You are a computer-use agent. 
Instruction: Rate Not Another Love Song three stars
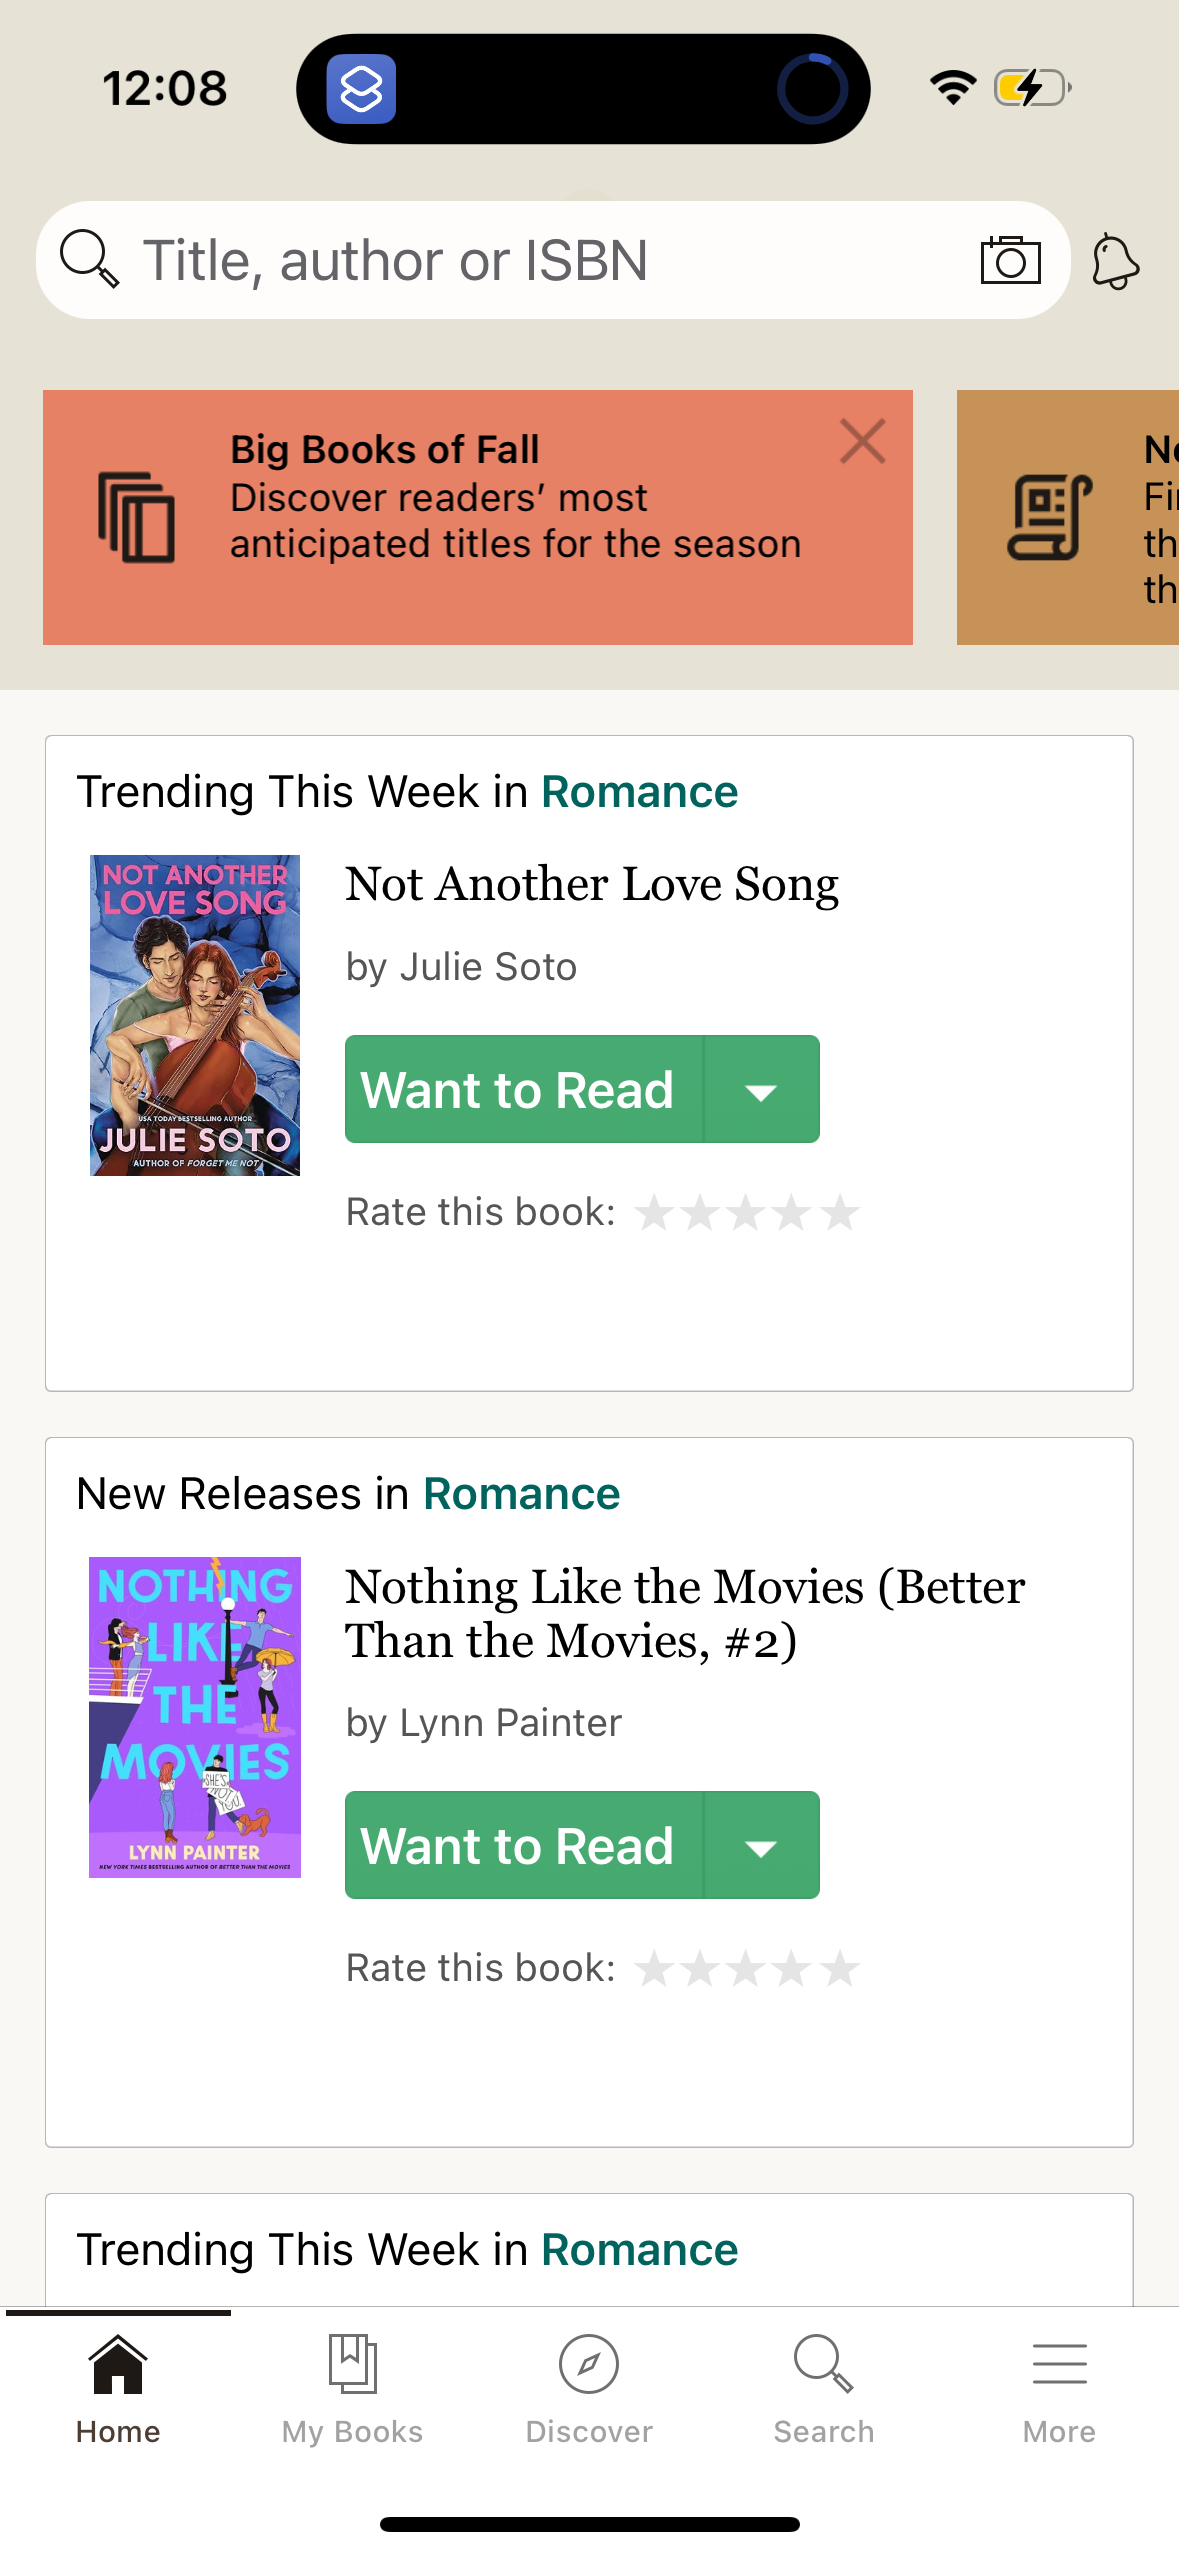coord(746,1211)
